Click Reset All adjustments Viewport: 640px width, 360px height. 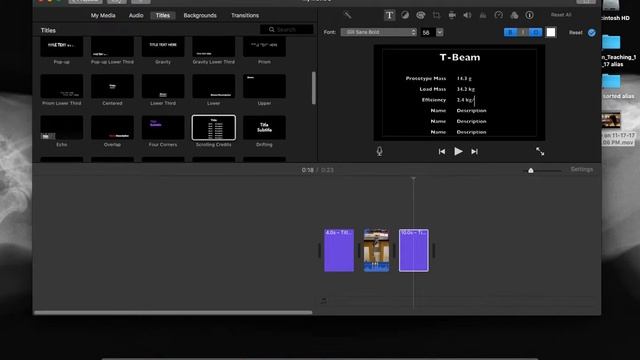561,15
